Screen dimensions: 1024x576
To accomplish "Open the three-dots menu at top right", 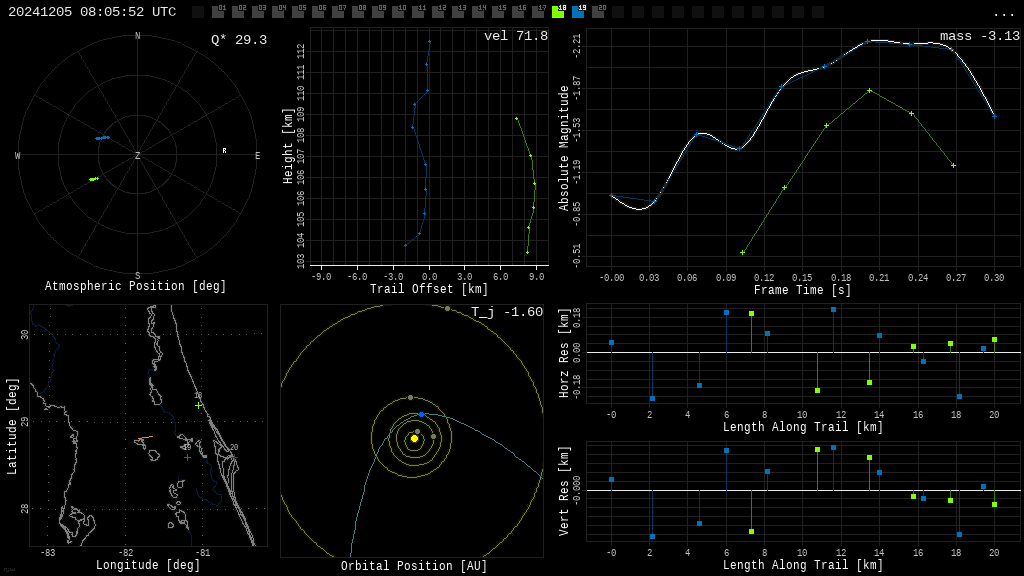I will coord(1003,14).
